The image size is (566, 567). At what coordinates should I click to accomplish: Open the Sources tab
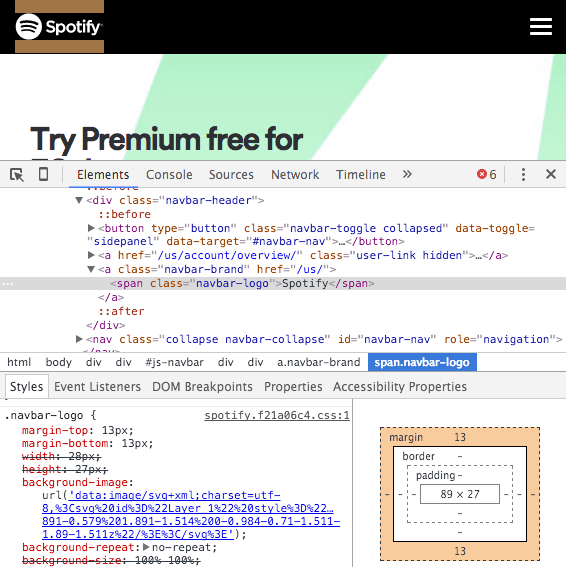pos(231,175)
